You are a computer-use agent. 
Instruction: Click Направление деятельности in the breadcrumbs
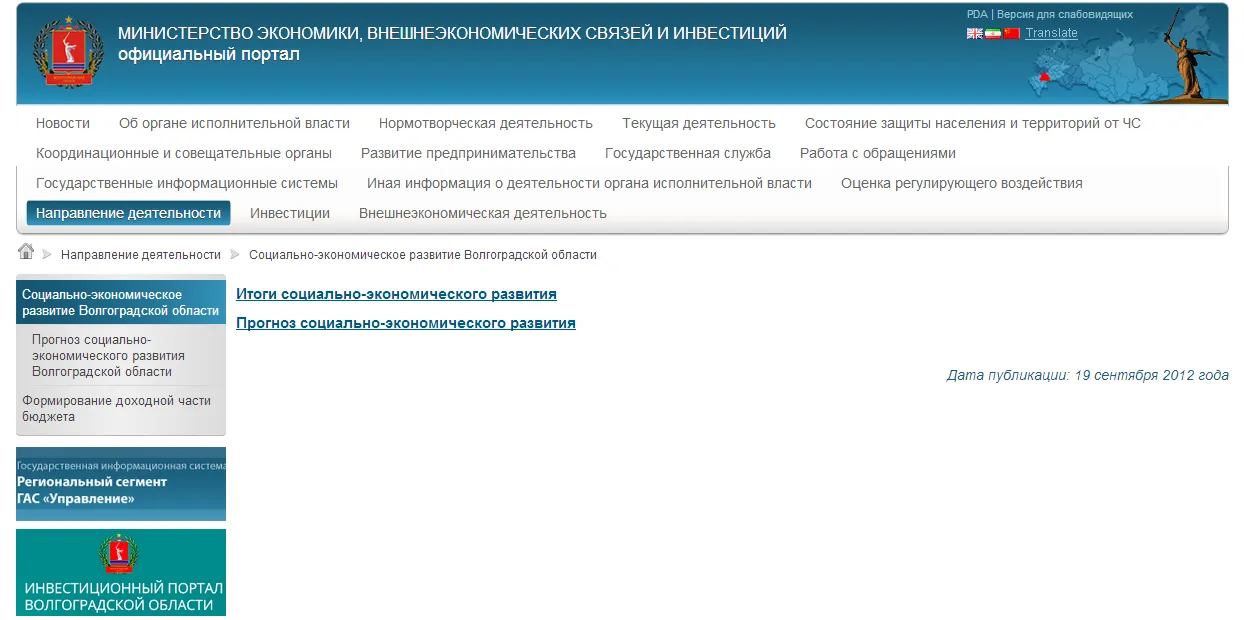click(141, 255)
